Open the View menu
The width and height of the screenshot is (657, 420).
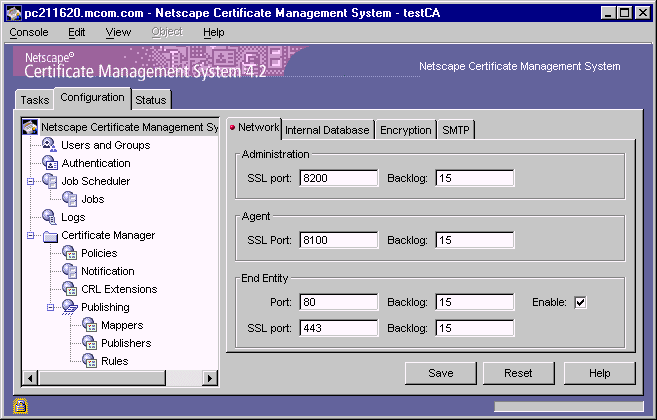[x=118, y=32]
